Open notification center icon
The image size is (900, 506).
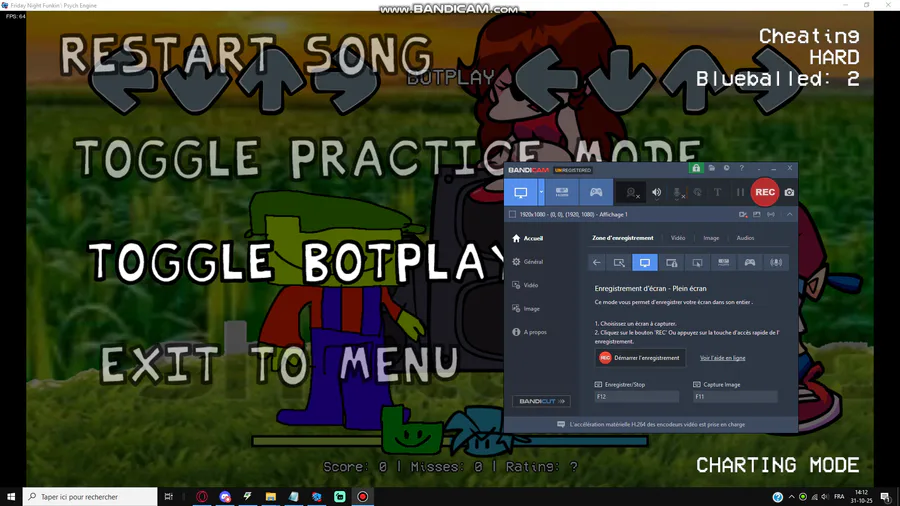886,497
